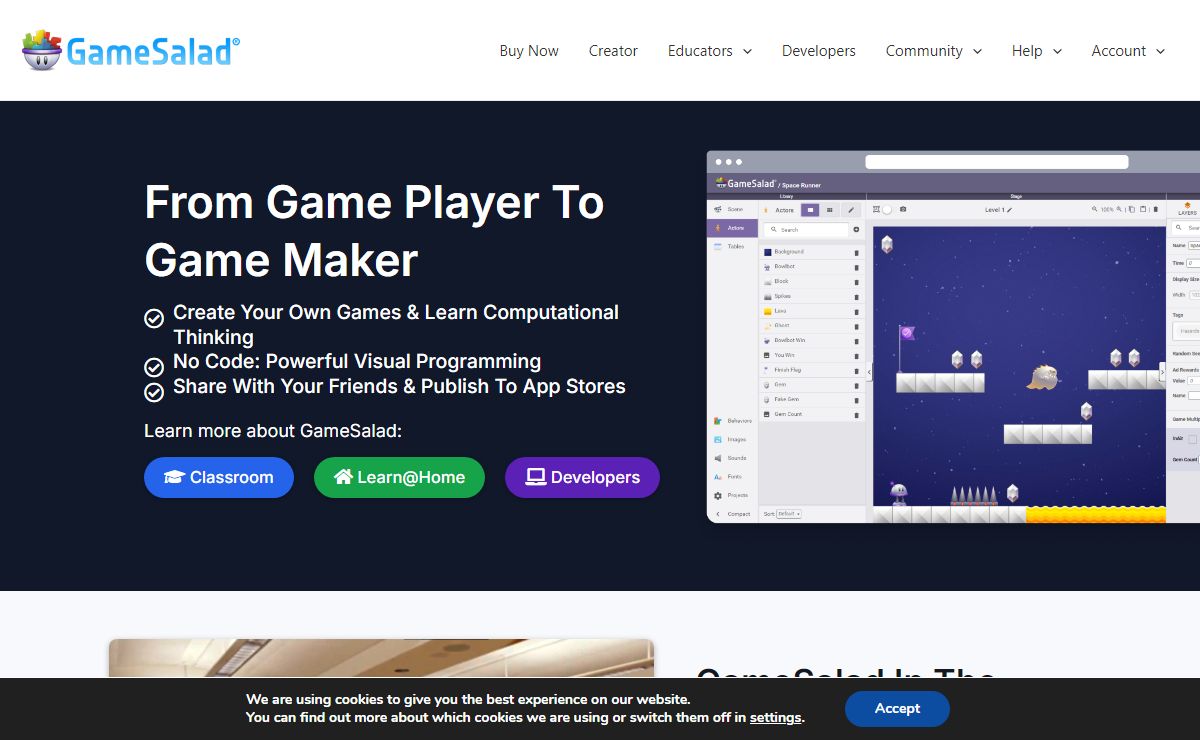Select the Block actor row
This screenshot has width=1200, height=740.
point(812,282)
